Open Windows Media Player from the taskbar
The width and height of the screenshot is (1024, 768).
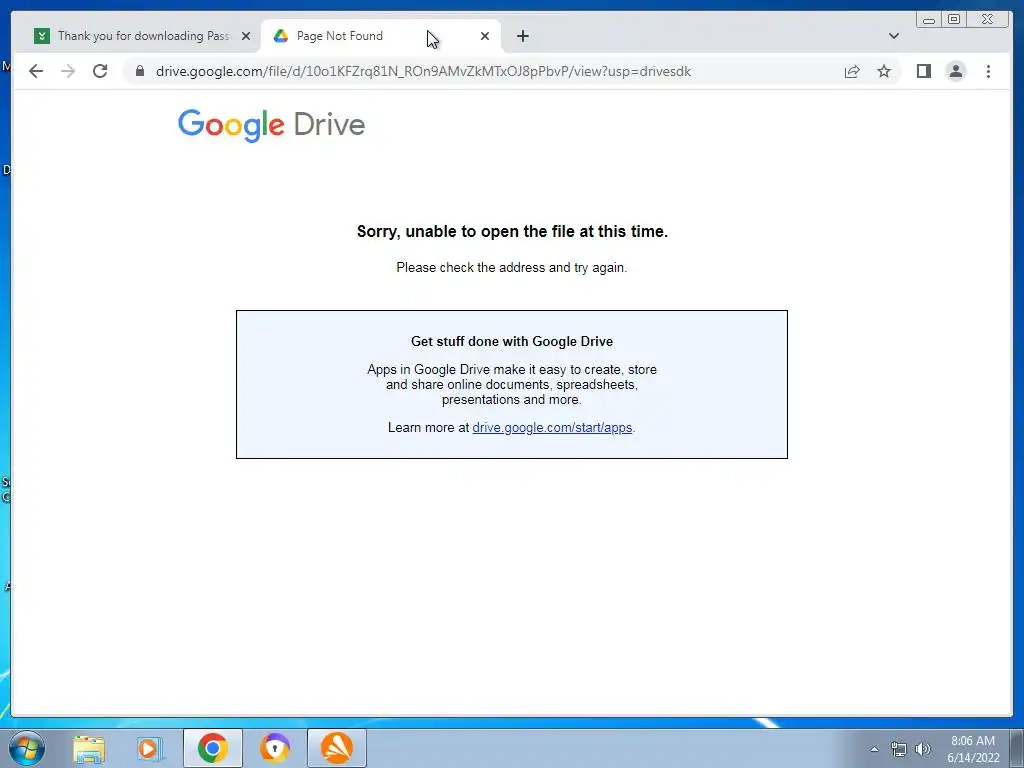coord(150,748)
